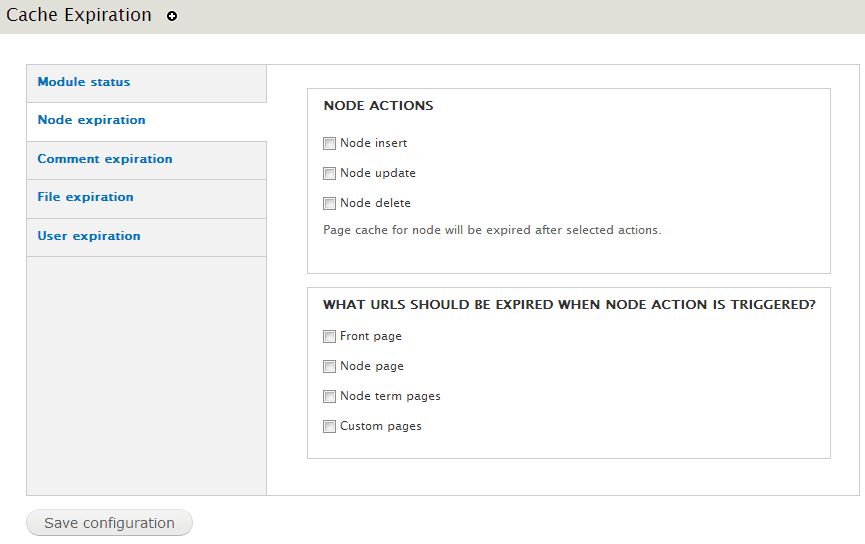Go to the File expiration tab

(85, 197)
